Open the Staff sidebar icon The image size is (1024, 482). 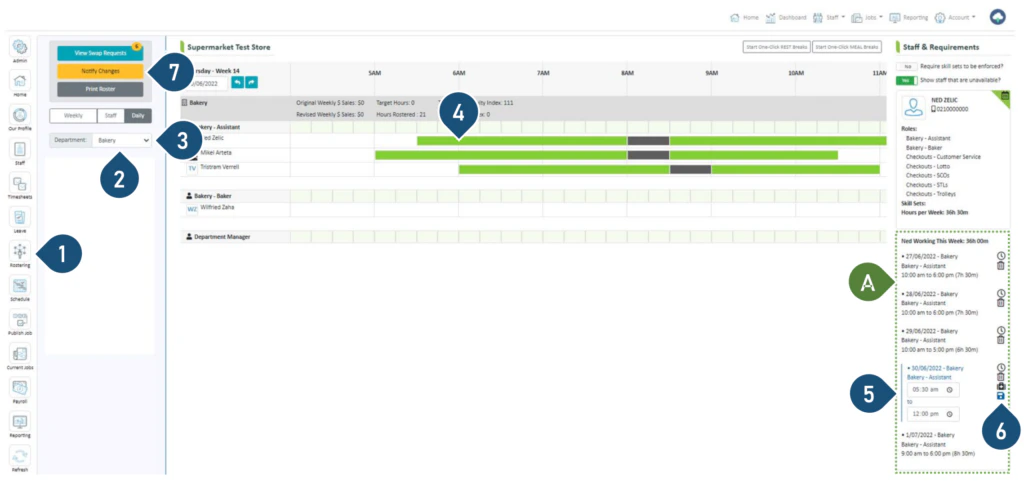20,149
